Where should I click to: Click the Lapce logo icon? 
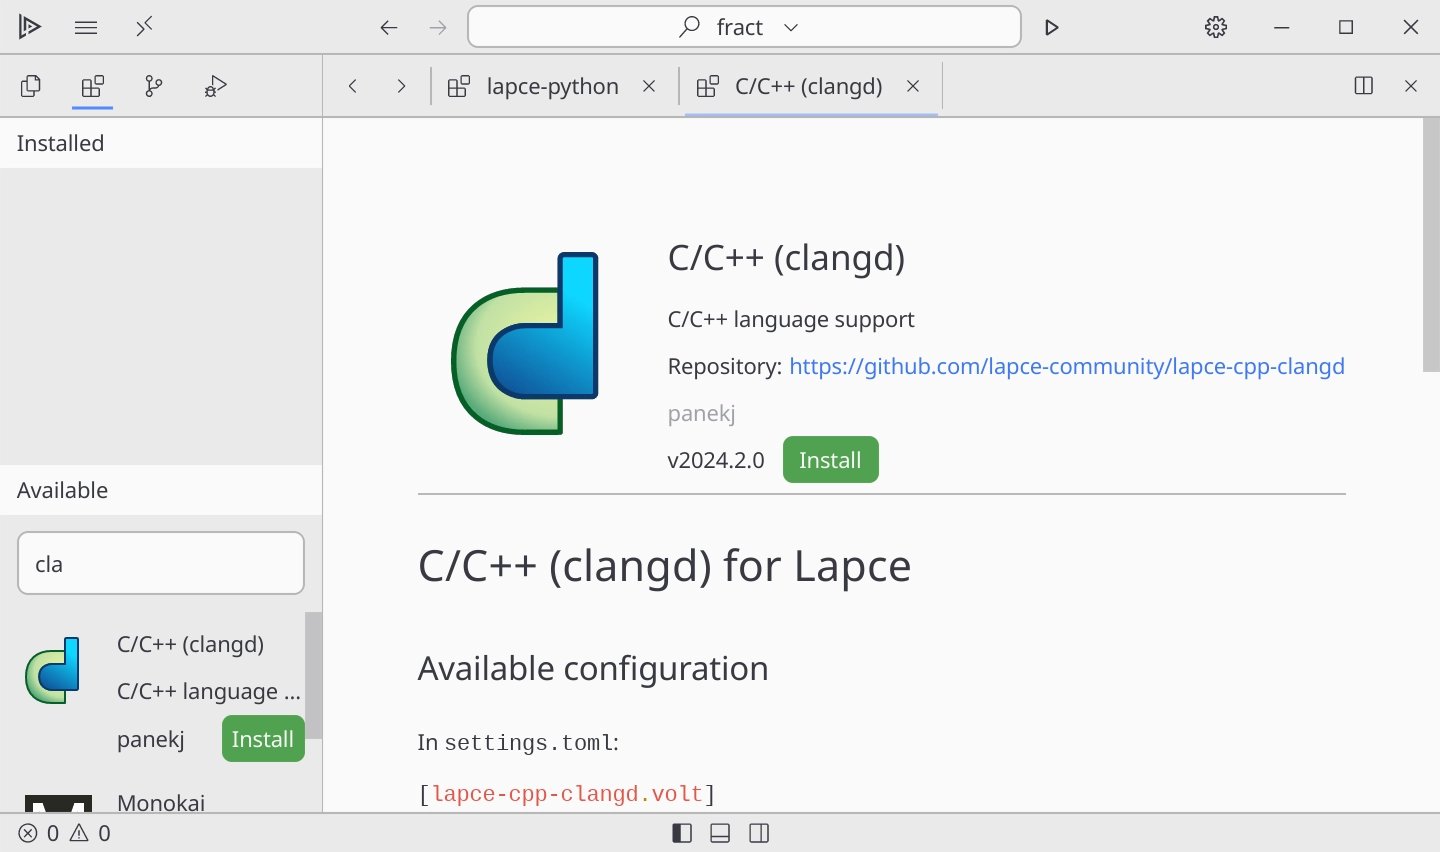(x=30, y=27)
